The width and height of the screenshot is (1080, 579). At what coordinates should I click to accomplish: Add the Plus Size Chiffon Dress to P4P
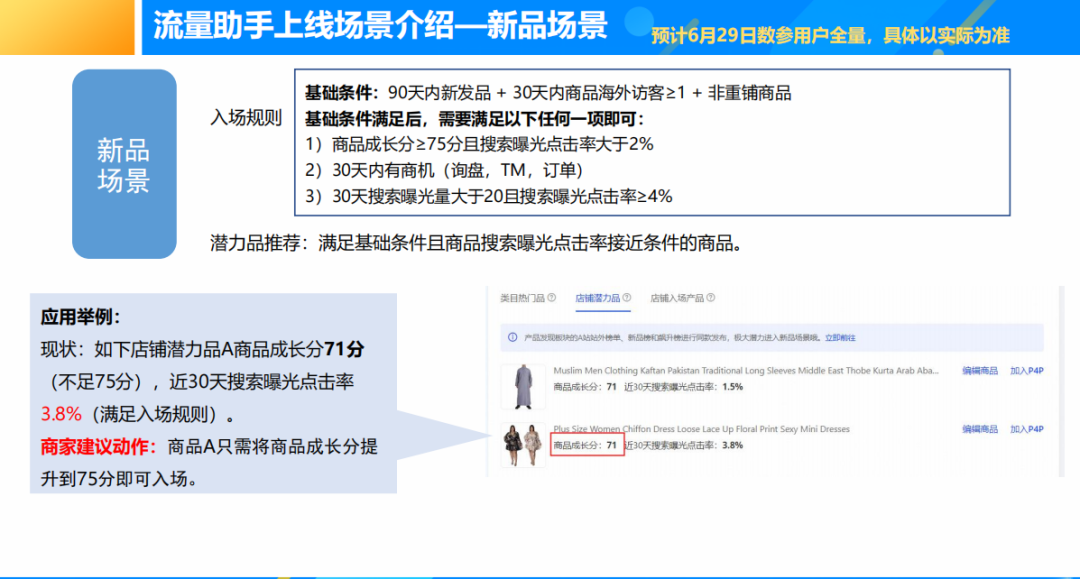pos(1025,428)
